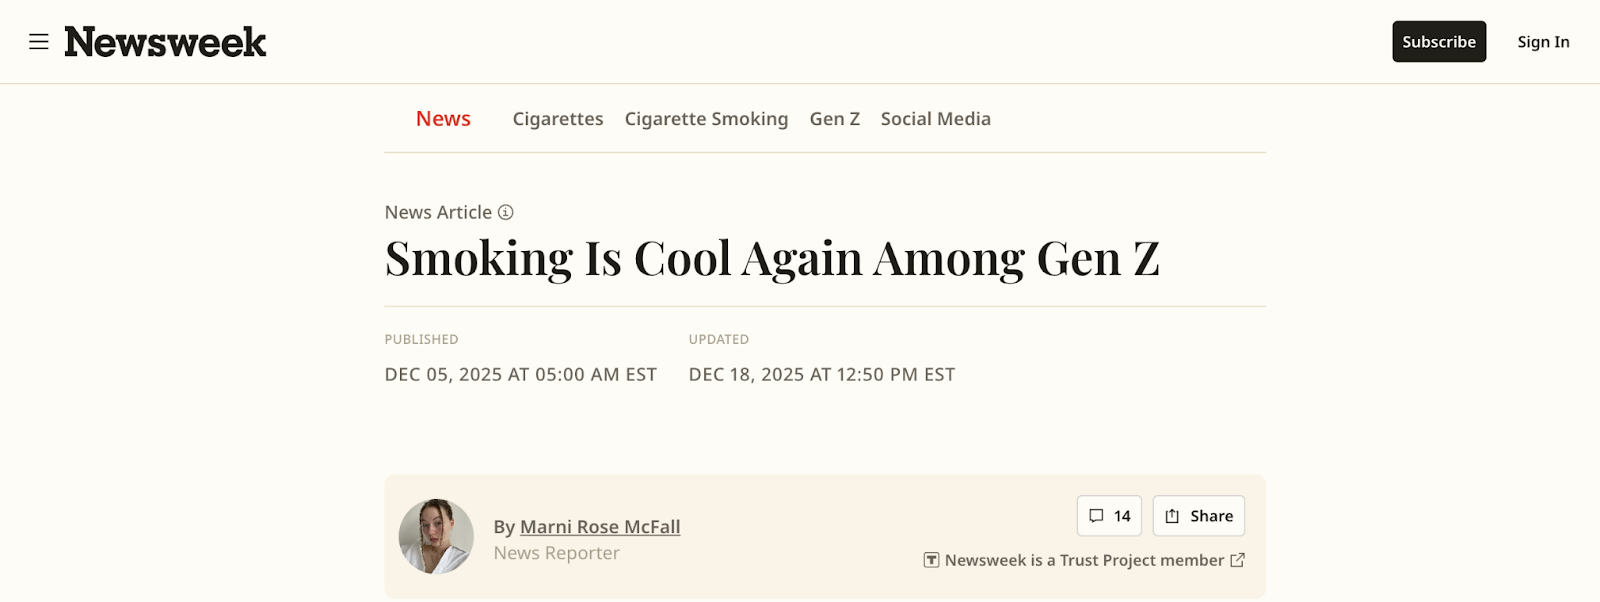Viewport: 1600px width, 602px height.
Task: Click the Newsweek is a Trust Project member link
Action: point(1084,560)
